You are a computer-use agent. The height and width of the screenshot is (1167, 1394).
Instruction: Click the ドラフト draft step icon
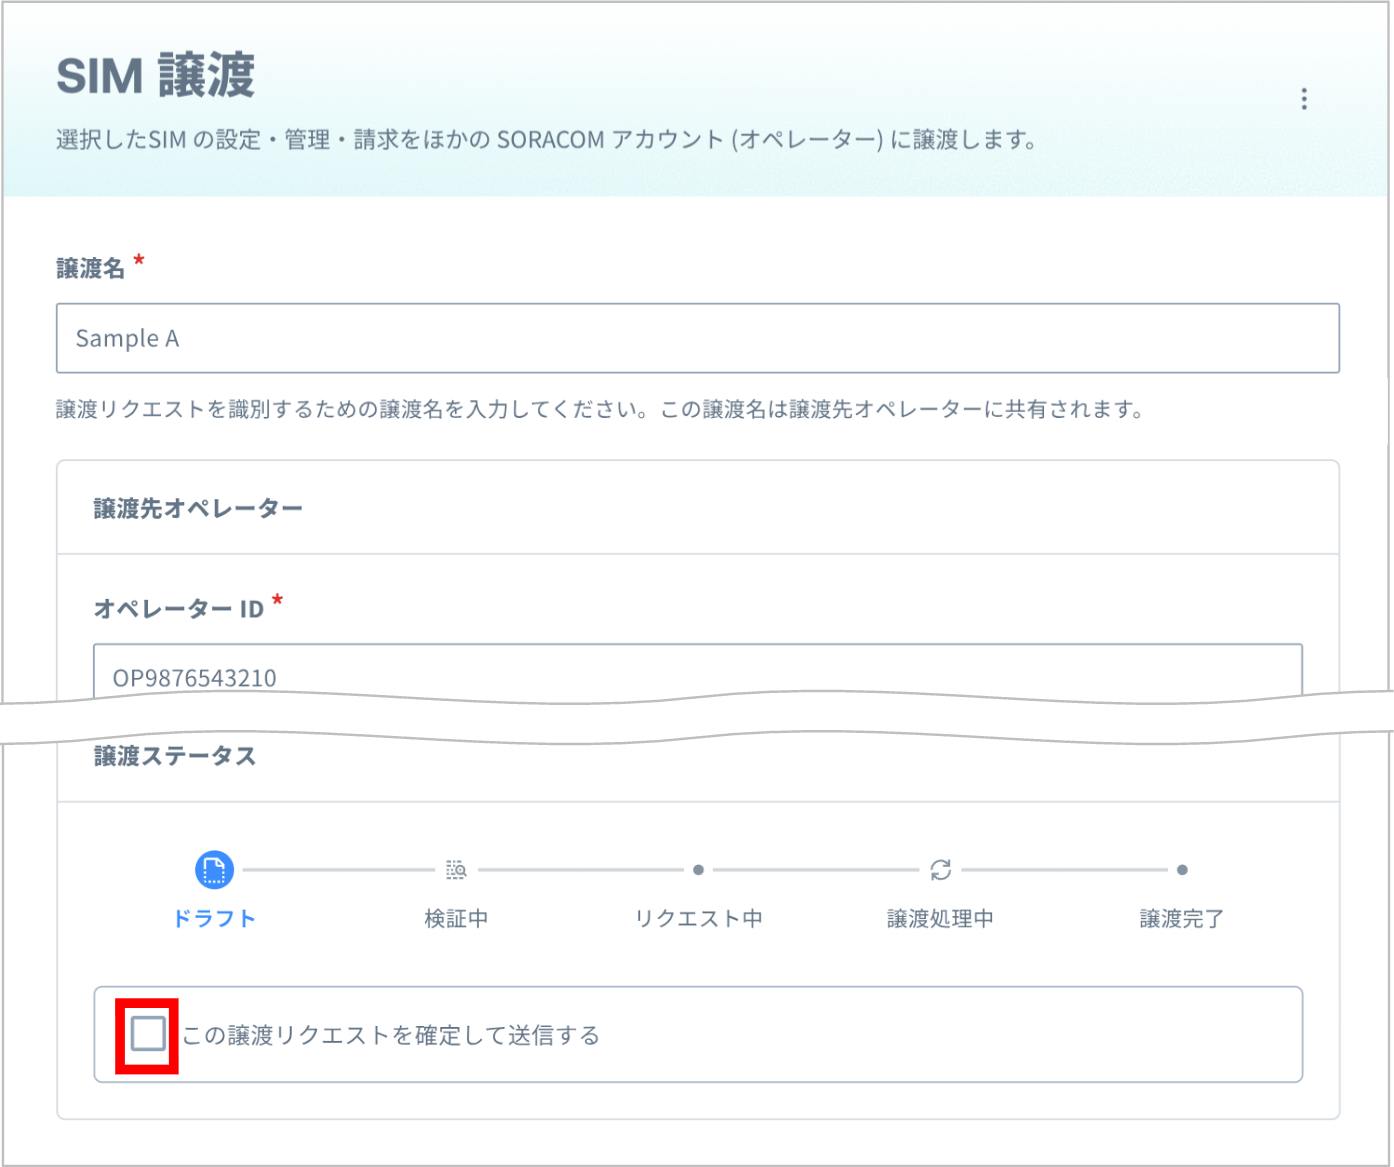pyautogui.click(x=214, y=870)
